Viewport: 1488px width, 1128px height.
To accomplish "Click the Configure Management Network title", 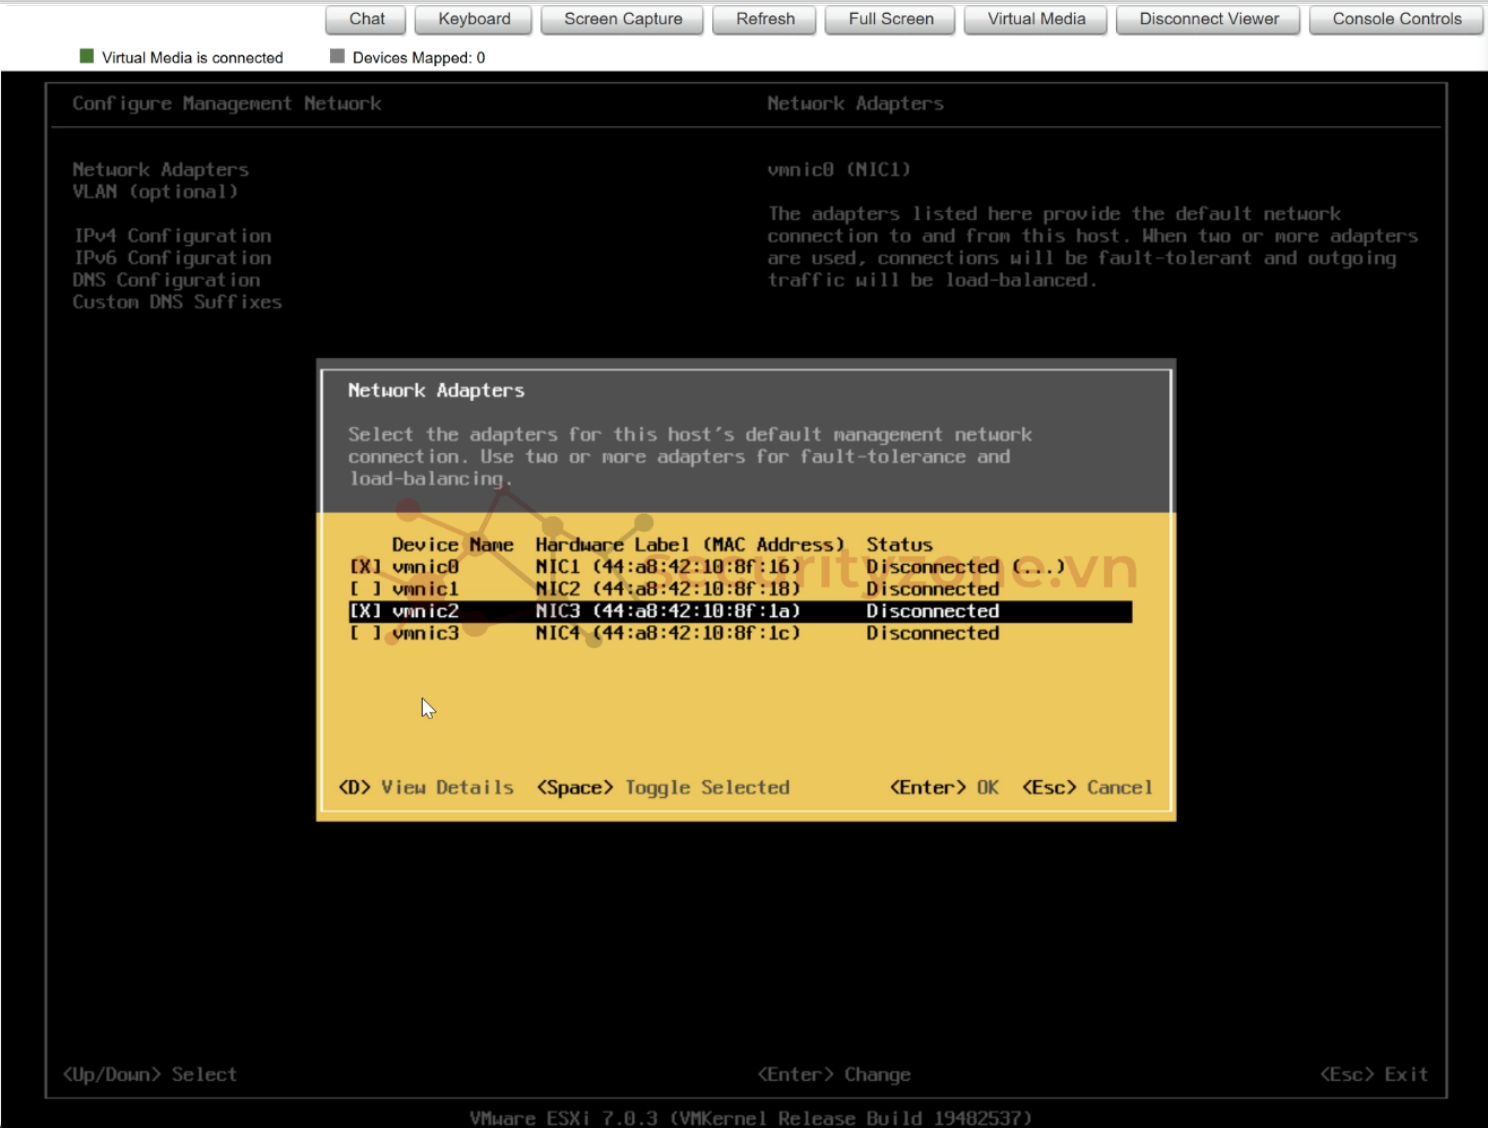I will click(x=227, y=104).
